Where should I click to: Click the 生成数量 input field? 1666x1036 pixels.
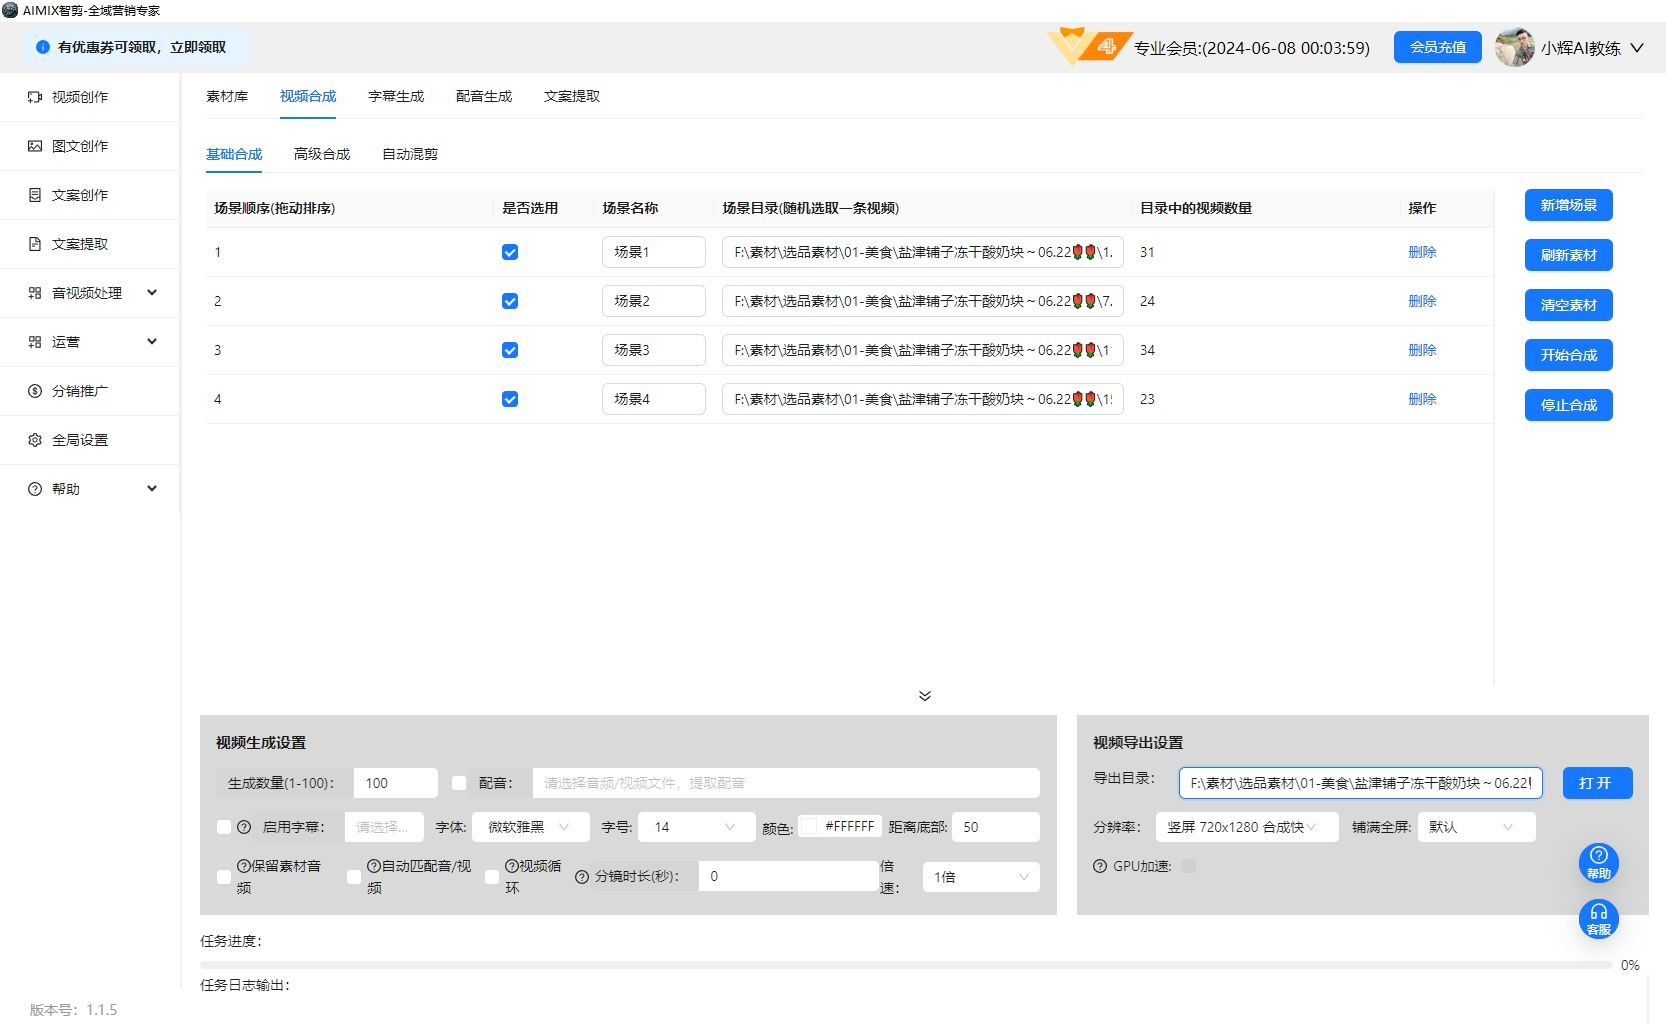click(395, 783)
